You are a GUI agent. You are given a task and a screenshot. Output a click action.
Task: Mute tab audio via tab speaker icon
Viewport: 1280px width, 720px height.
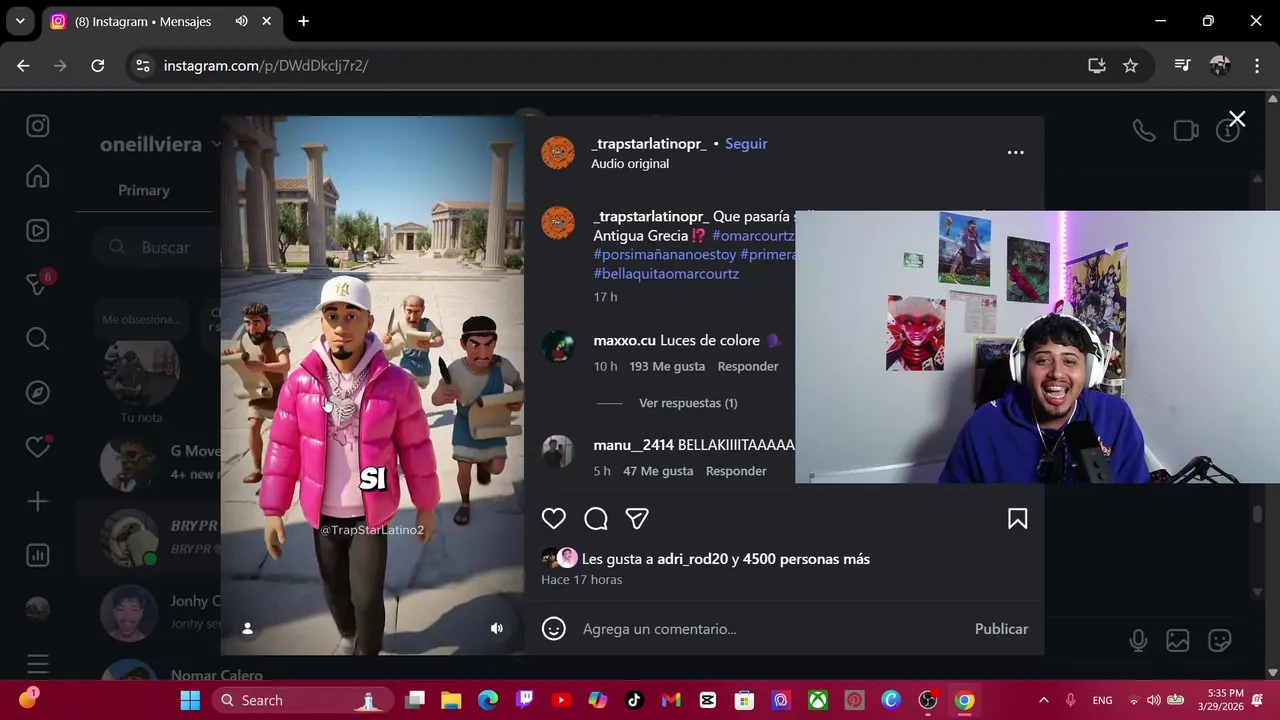point(241,21)
